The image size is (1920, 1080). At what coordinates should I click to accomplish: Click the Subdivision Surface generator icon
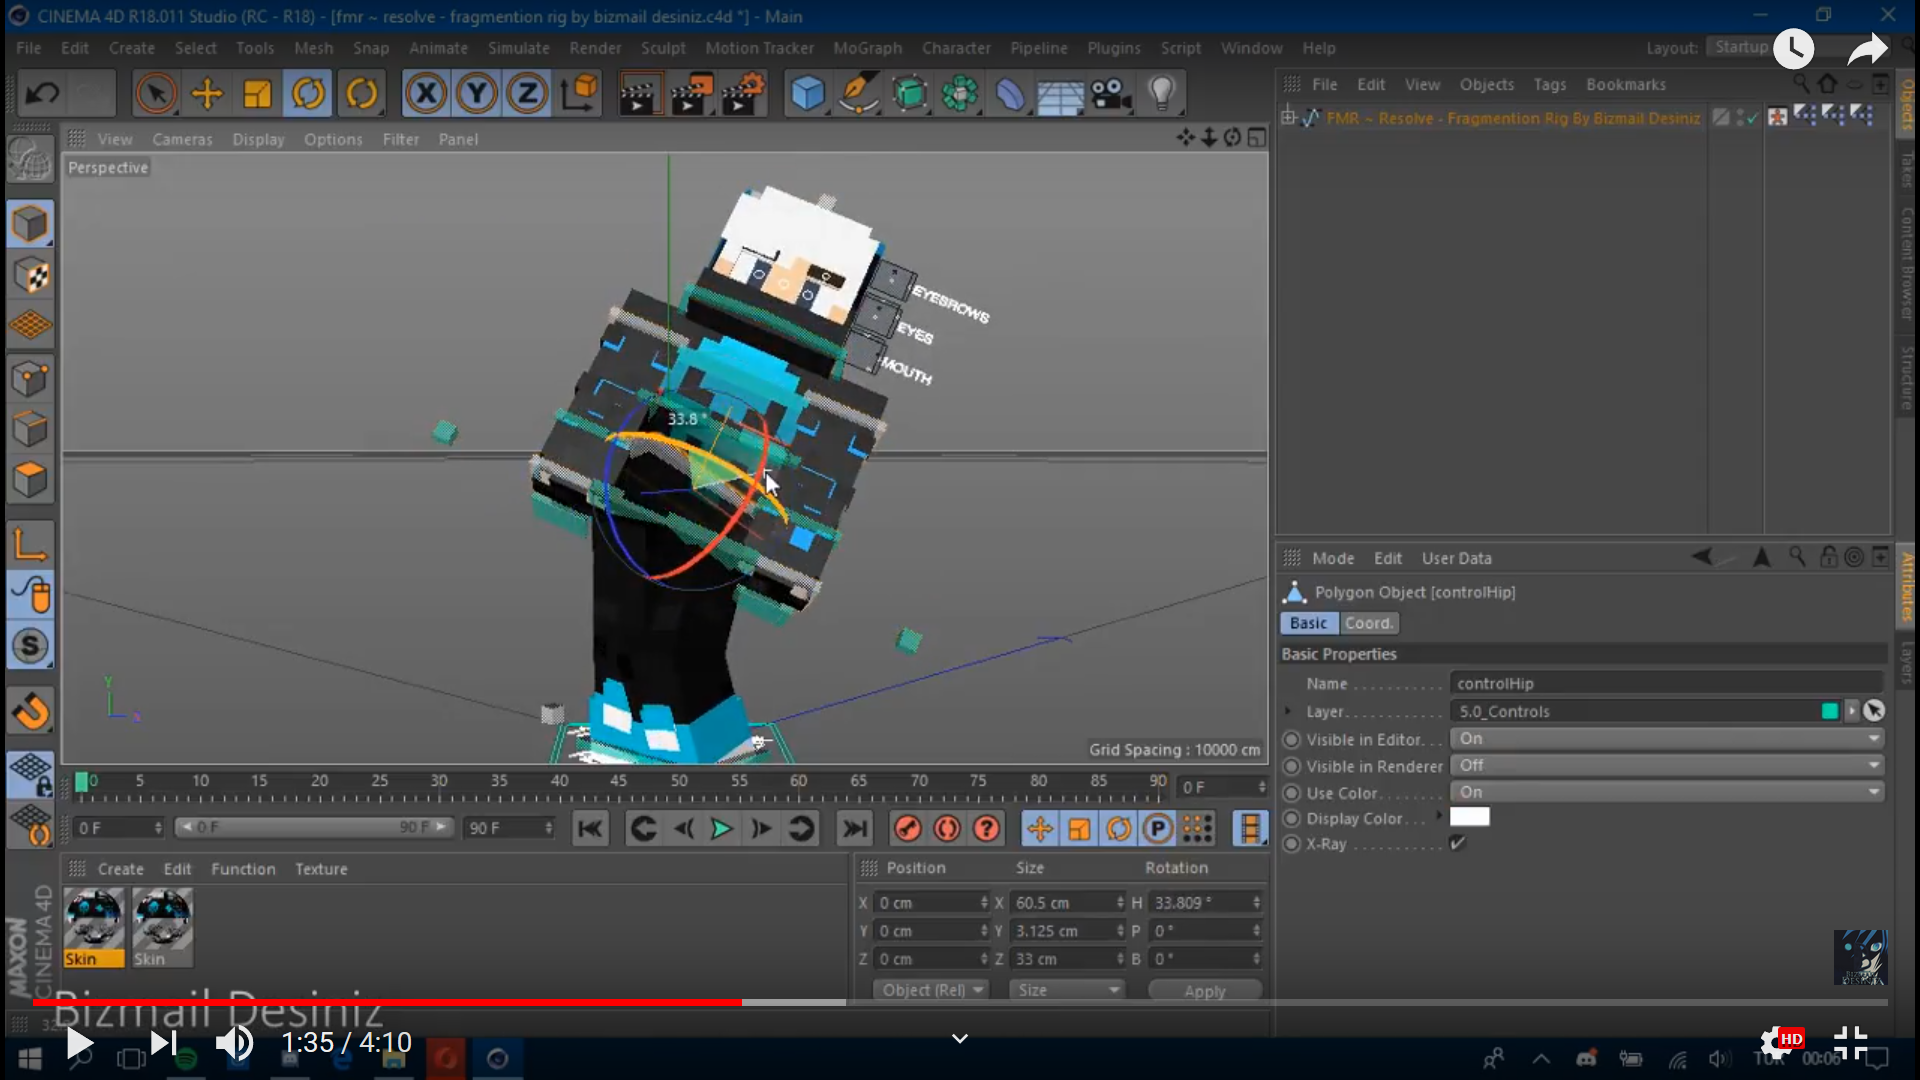click(909, 94)
